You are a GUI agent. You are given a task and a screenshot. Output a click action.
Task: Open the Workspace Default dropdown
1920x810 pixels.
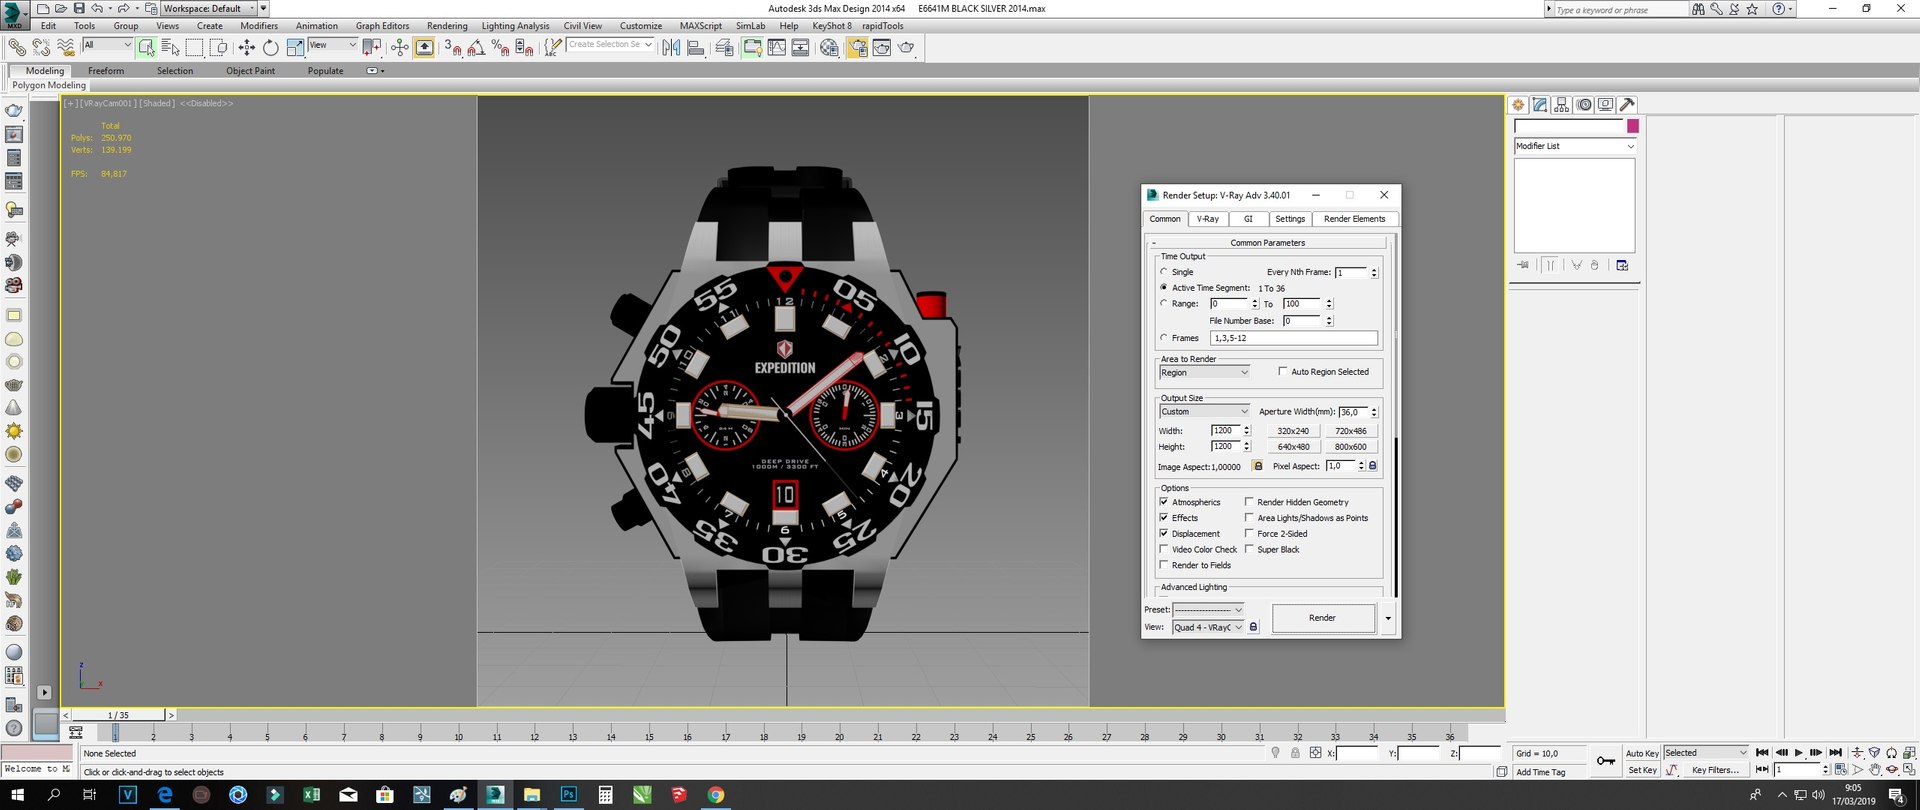coord(209,8)
